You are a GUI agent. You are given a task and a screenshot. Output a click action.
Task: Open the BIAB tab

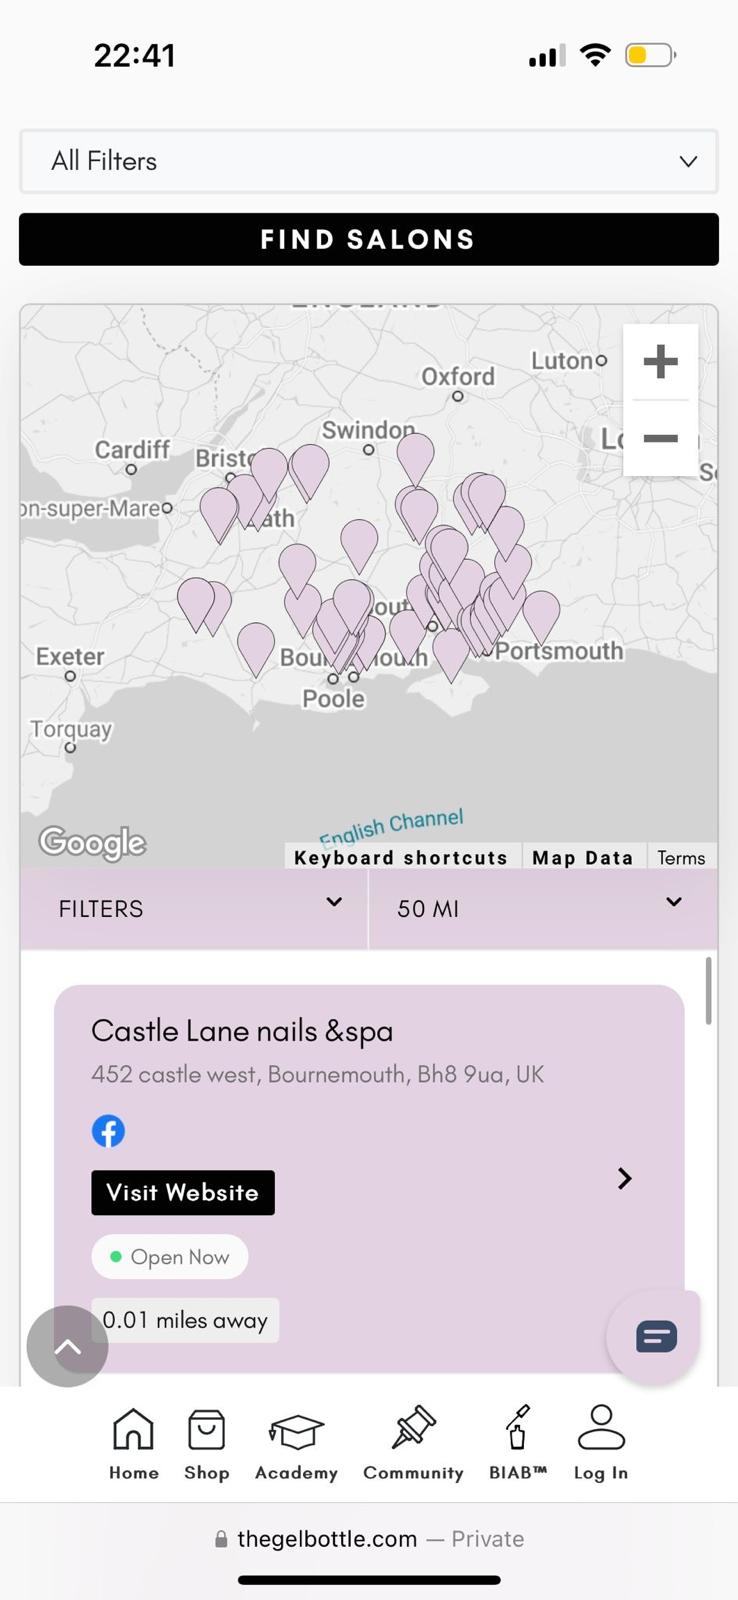(x=518, y=1443)
